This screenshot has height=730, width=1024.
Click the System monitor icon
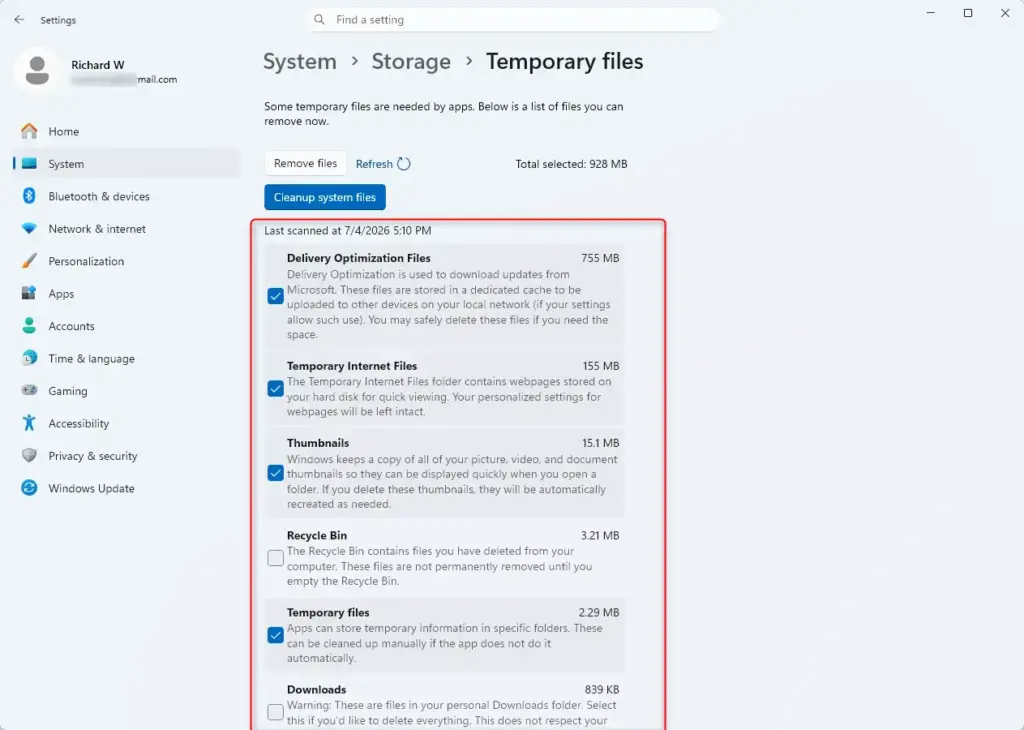(29, 164)
